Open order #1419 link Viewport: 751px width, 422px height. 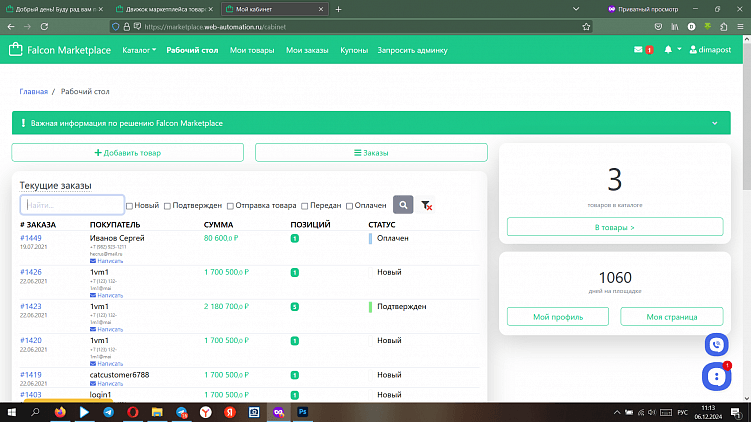[x=31, y=375]
